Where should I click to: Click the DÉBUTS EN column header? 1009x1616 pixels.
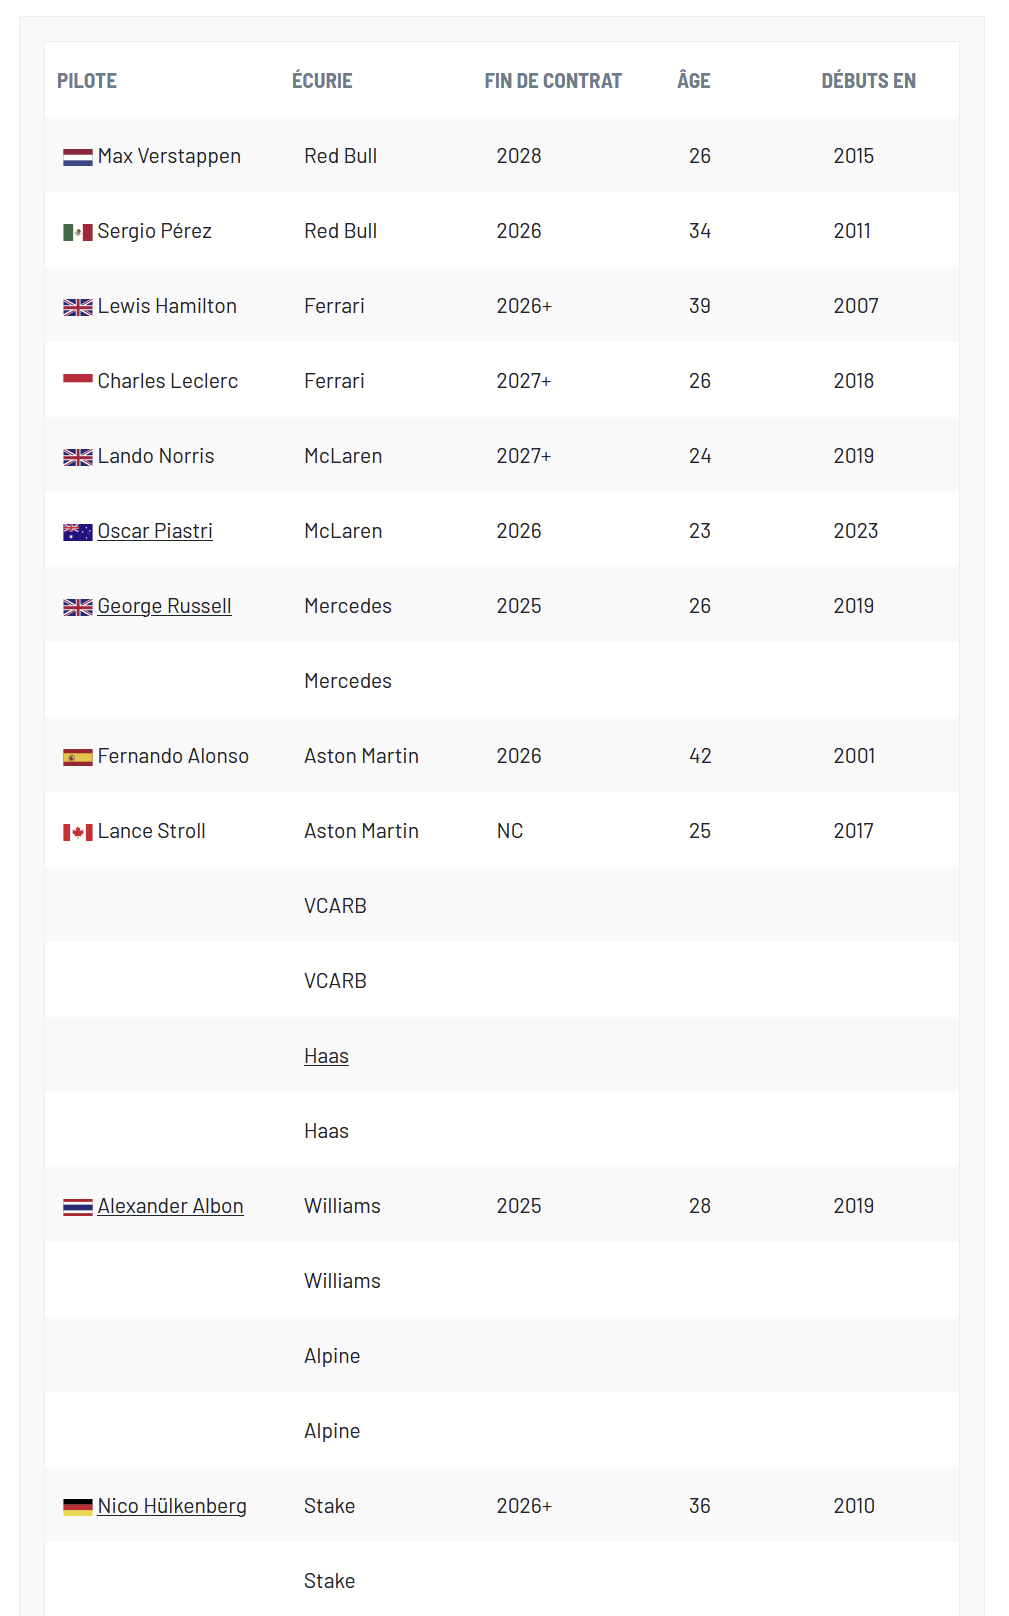[868, 81]
